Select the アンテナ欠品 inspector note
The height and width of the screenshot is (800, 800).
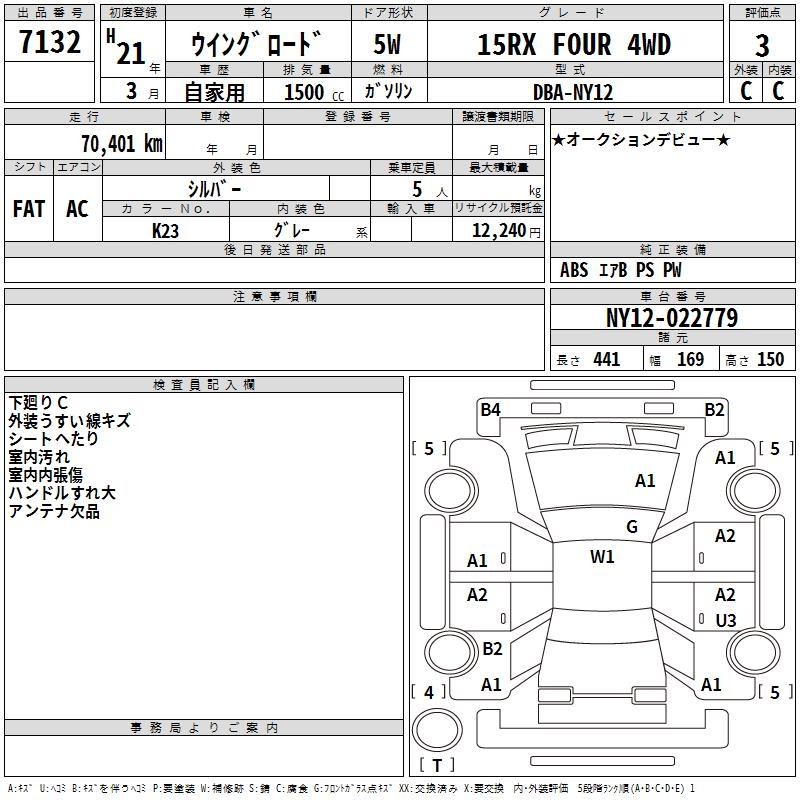tap(54, 512)
